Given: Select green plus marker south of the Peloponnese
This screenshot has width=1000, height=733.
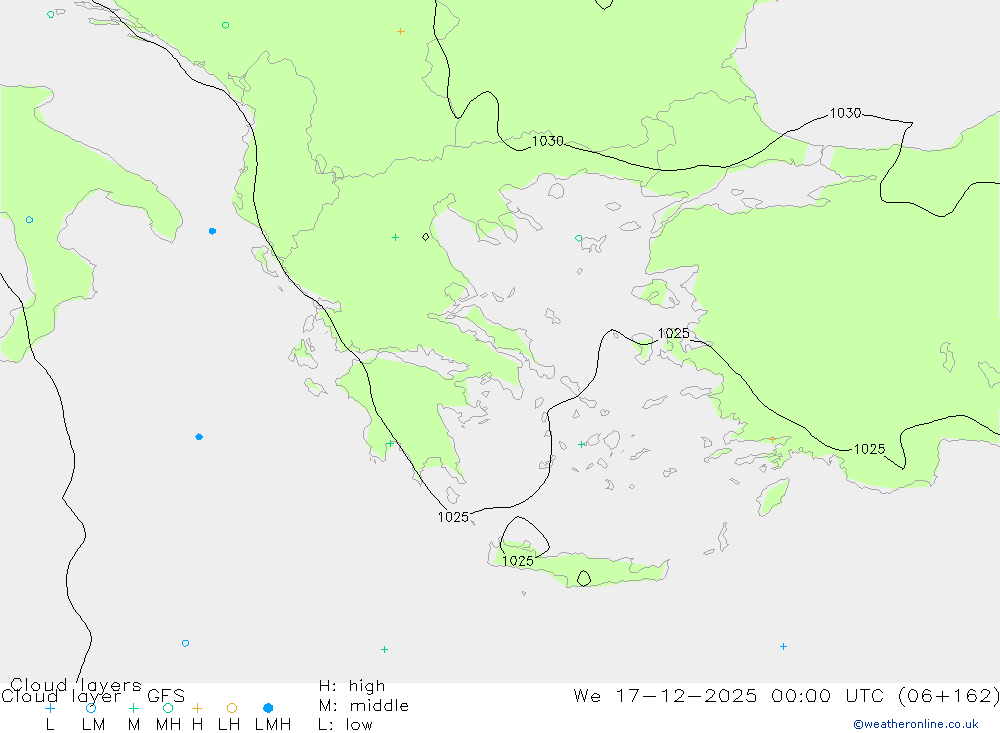Looking at the screenshot, I should click(x=384, y=649).
